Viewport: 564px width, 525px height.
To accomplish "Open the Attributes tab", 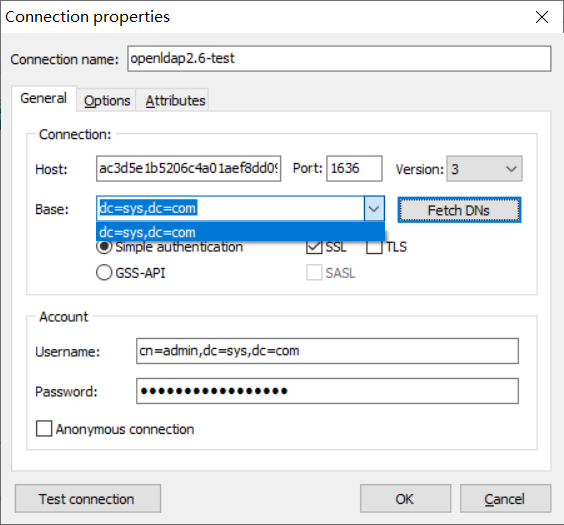I will tap(175, 100).
